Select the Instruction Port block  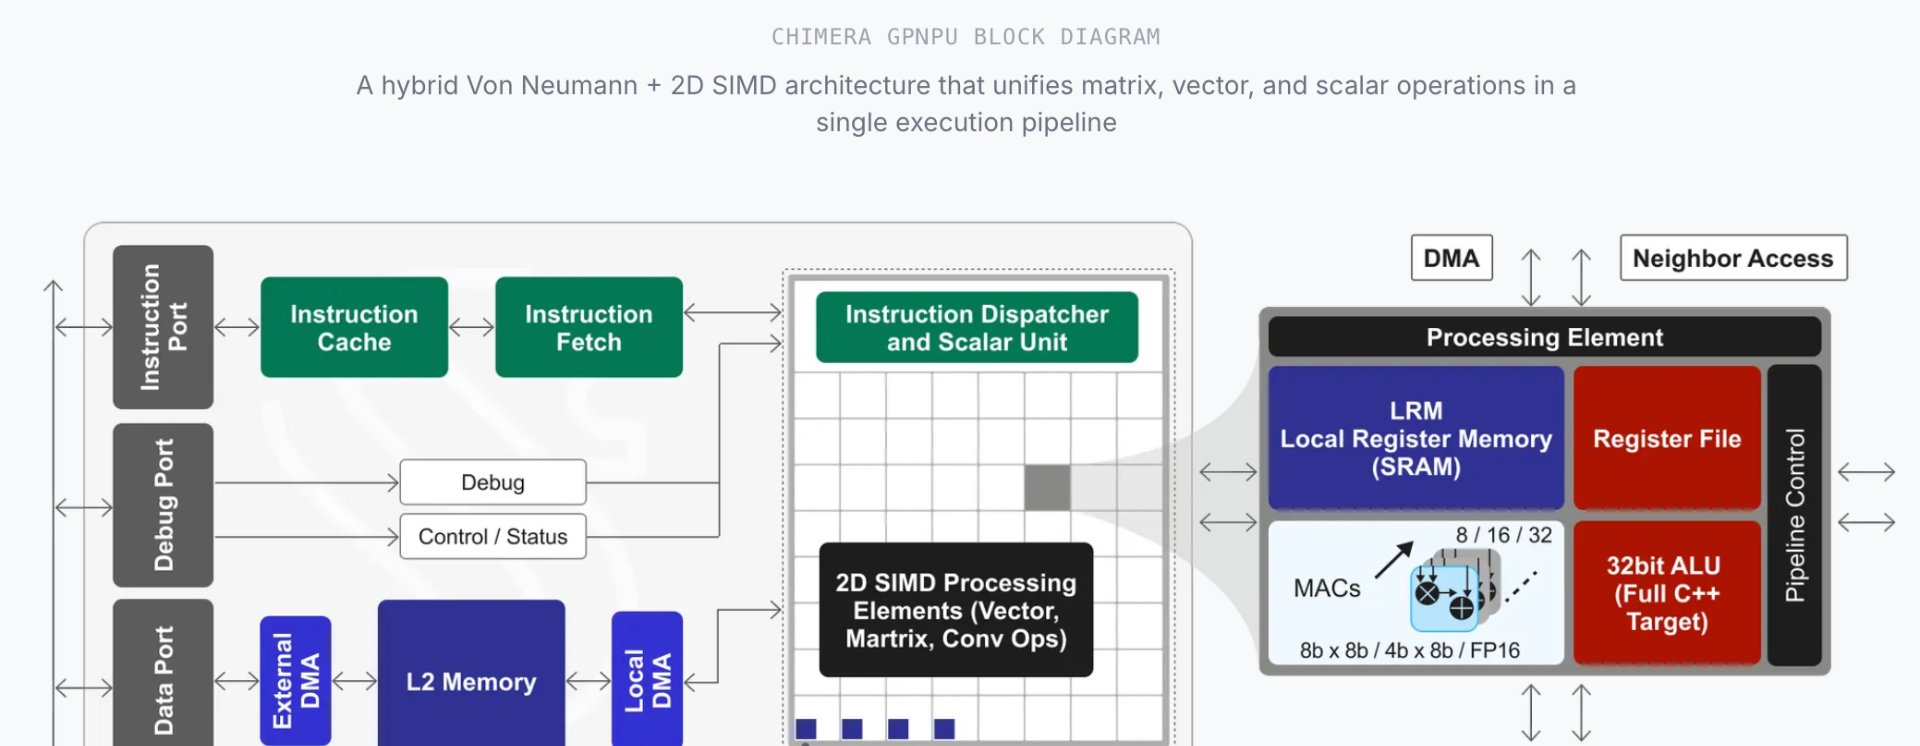click(x=163, y=327)
